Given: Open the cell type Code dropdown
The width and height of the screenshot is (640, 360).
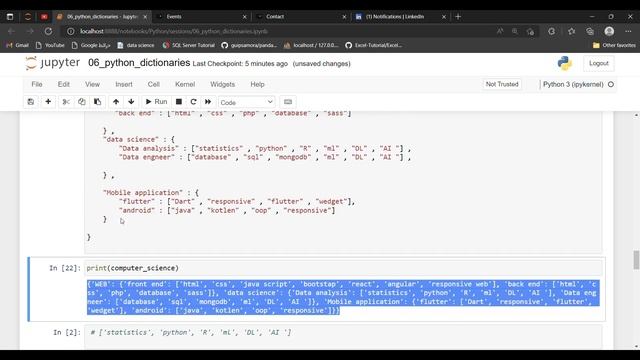Looking at the screenshot, I should tap(247, 102).
